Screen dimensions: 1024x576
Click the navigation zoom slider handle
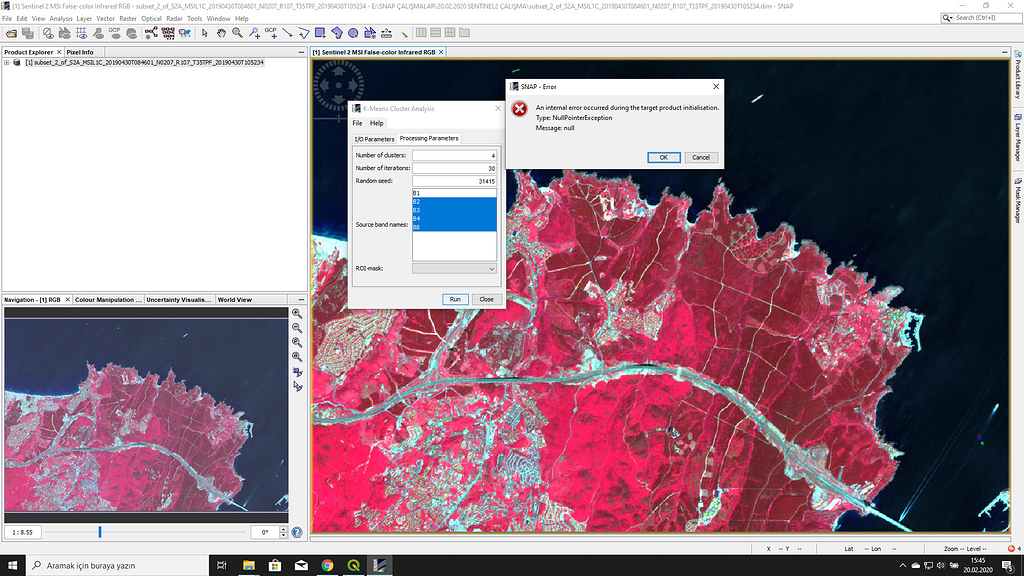click(x=100, y=532)
